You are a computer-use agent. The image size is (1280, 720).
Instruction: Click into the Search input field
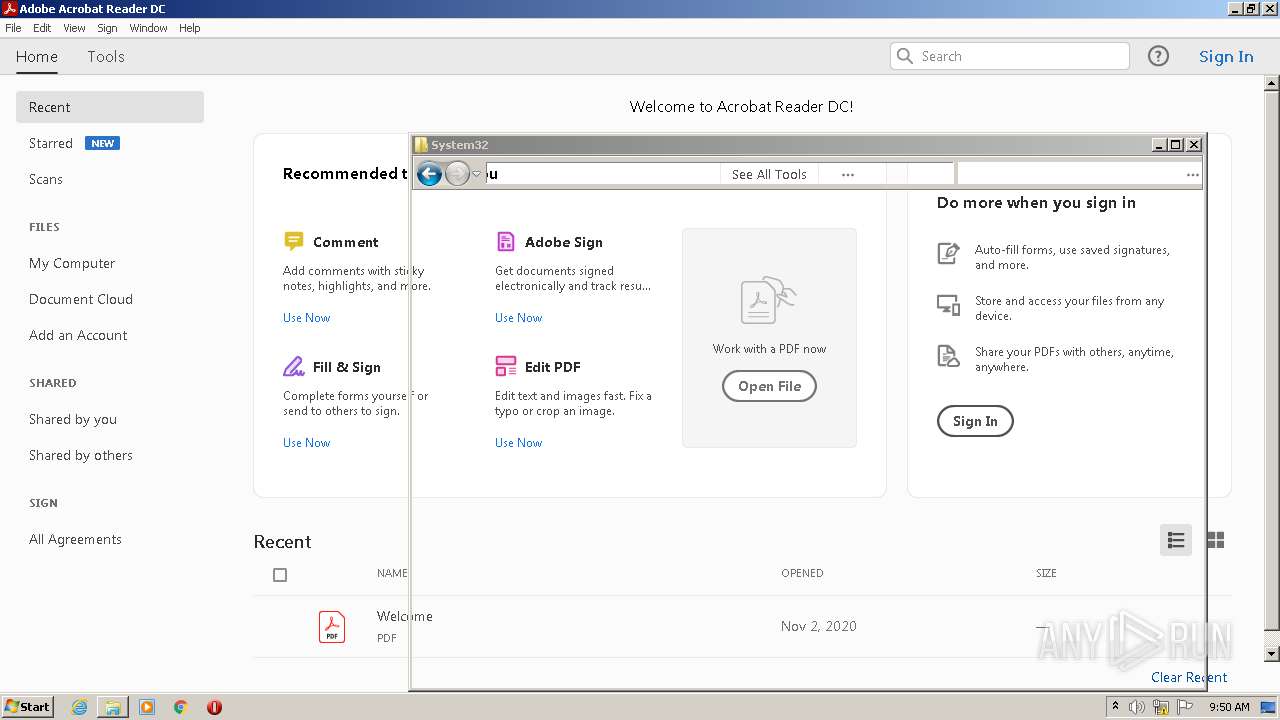coord(1010,56)
